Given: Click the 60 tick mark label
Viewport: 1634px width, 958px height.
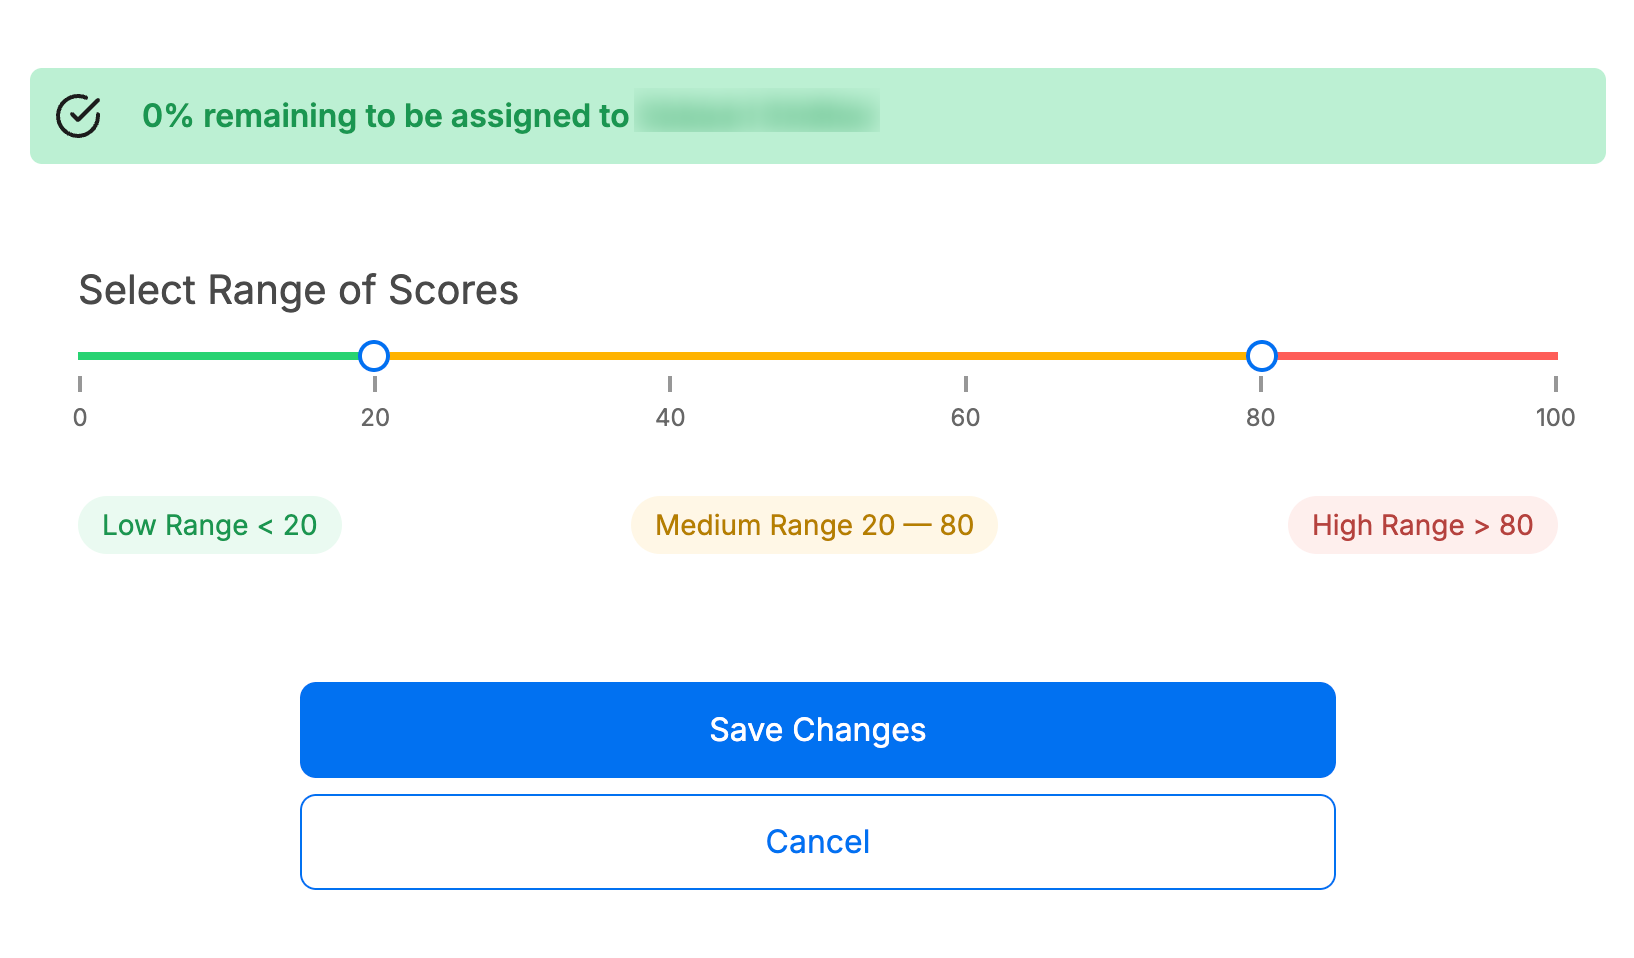Looking at the screenshot, I should click(x=965, y=417).
